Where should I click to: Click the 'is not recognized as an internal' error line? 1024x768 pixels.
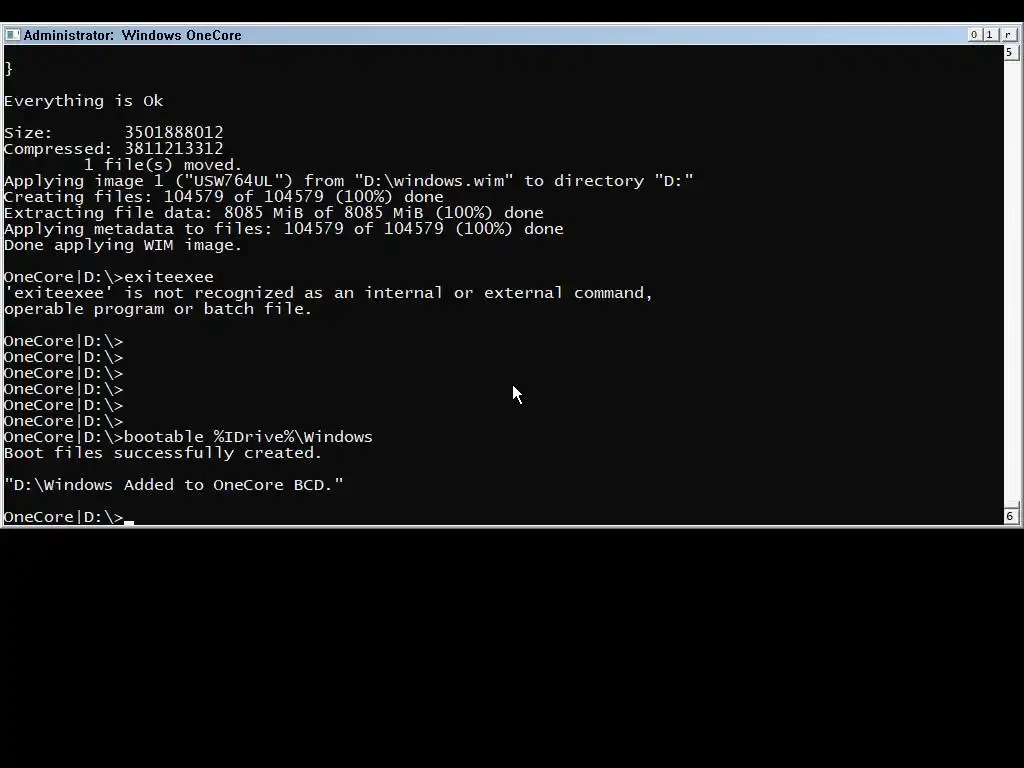click(328, 293)
